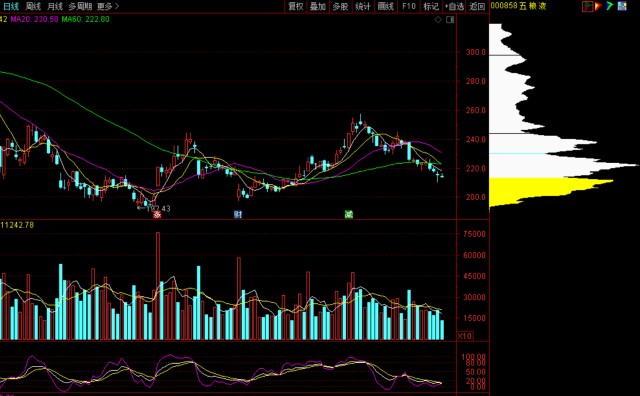The width and height of the screenshot is (640, 396).
Task: Switch to 日线 daily chart tab
Action: point(11,6)
